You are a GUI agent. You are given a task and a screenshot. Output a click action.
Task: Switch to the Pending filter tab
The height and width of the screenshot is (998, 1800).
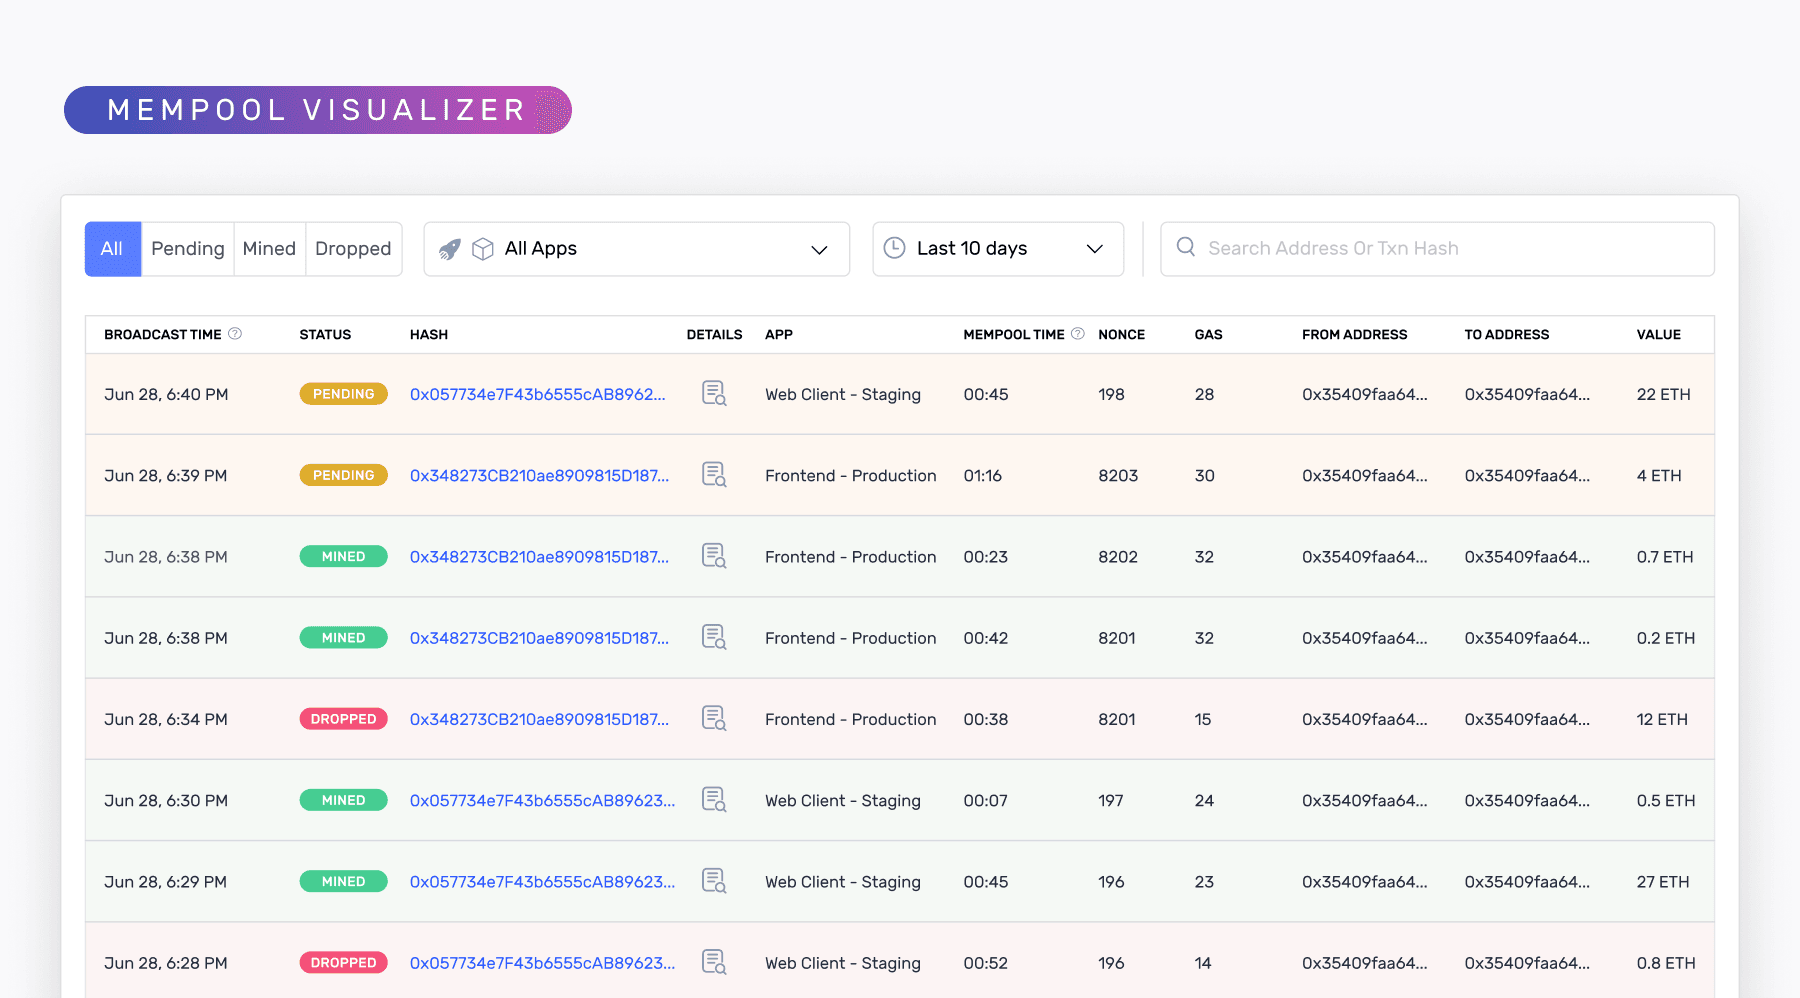(187, 248)
